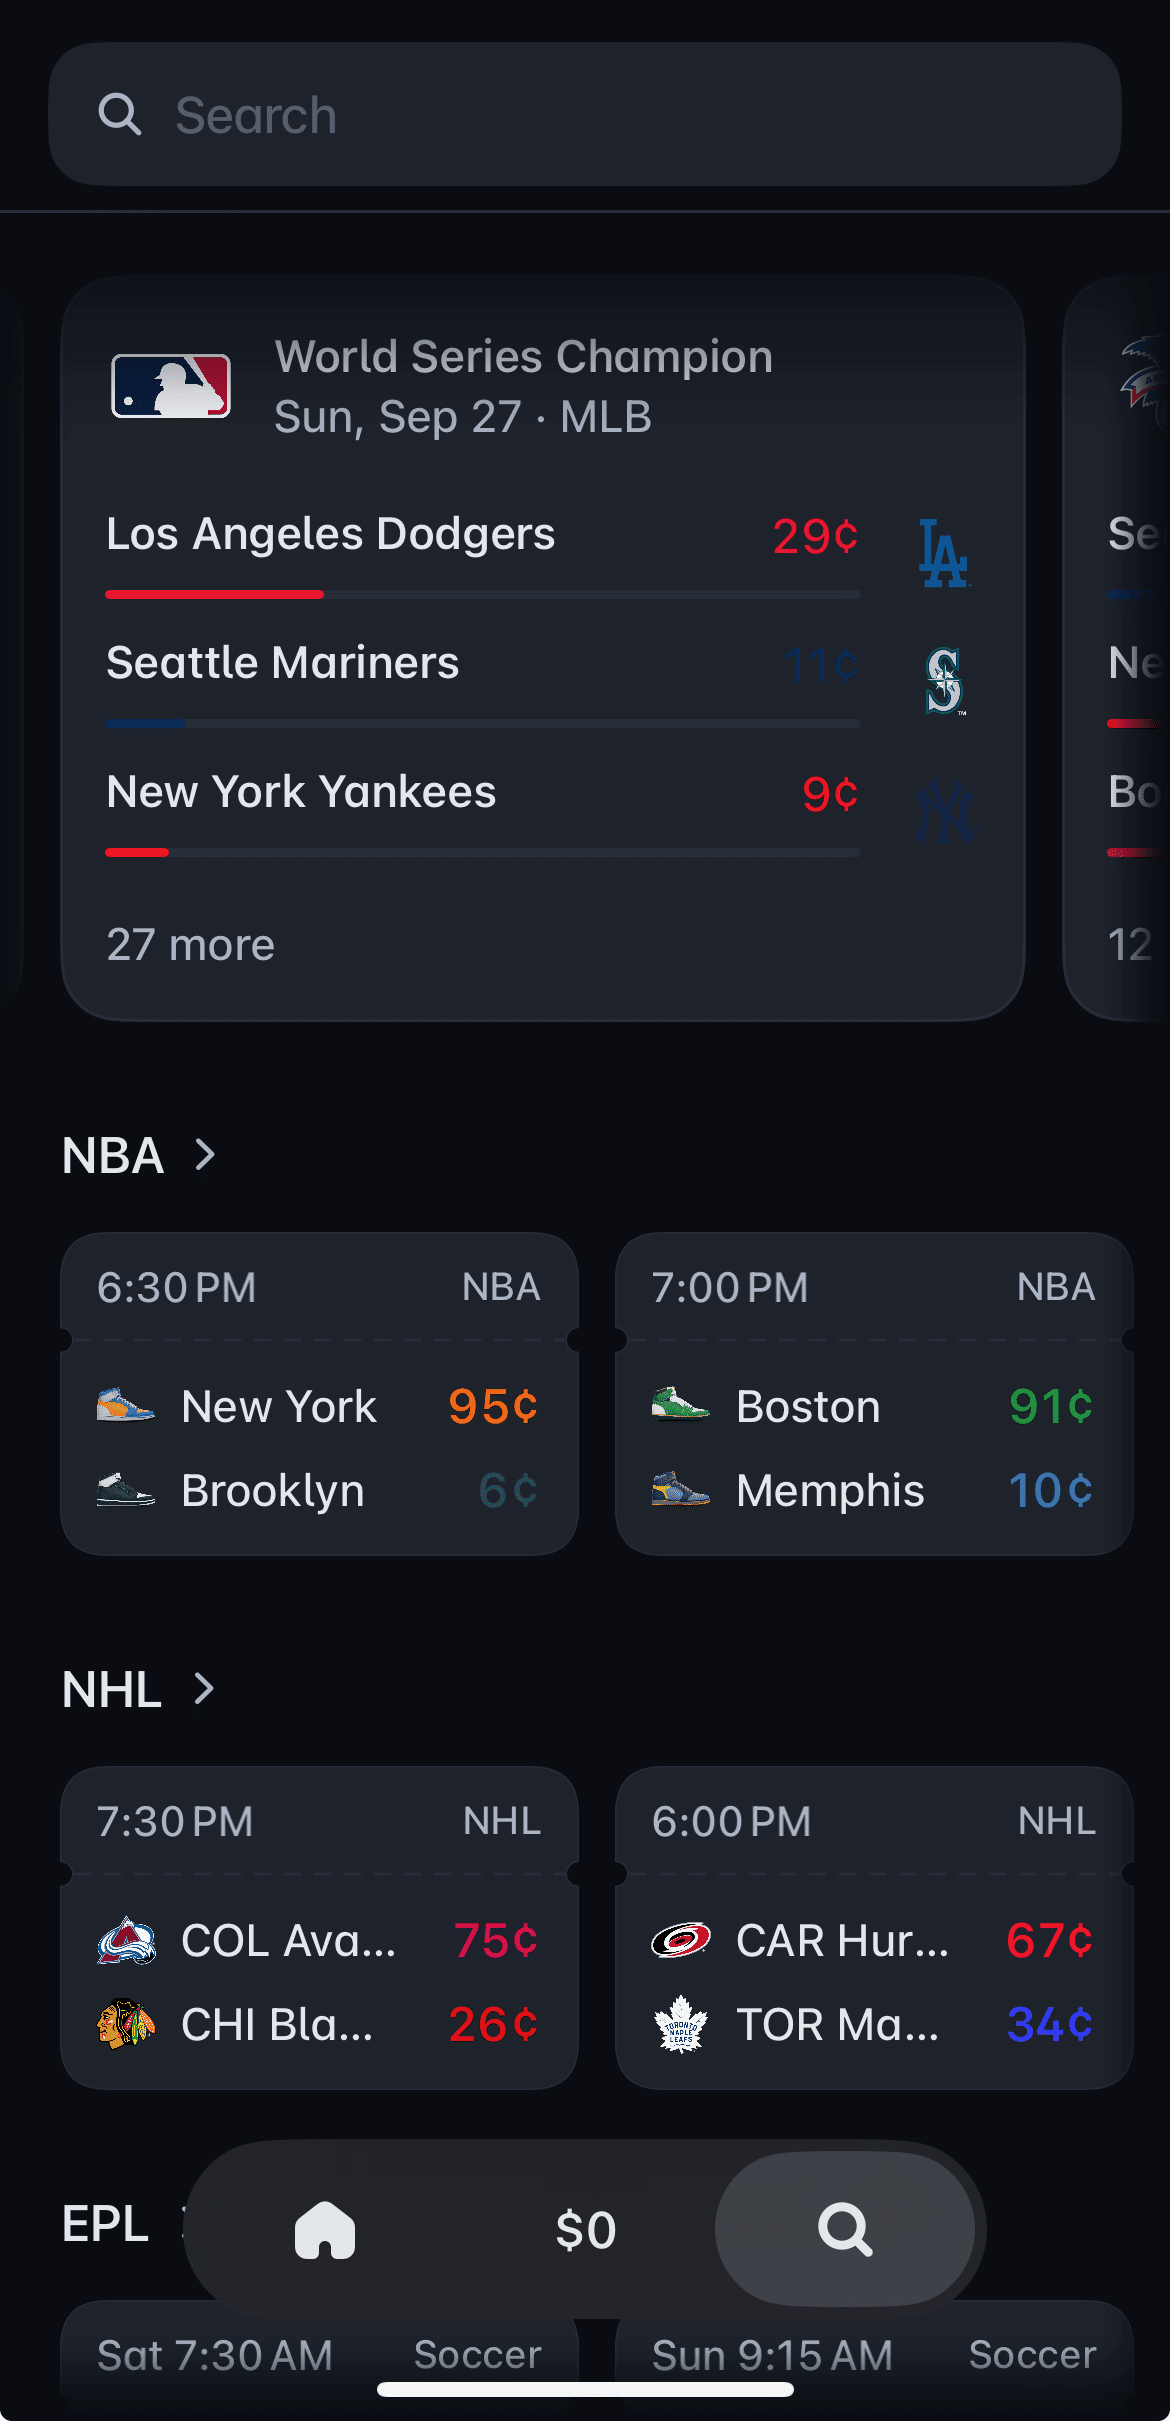Click the Dodgers odds progress bar
The height and width of the screenshot is (2421, 1170).
pos(482,595)
